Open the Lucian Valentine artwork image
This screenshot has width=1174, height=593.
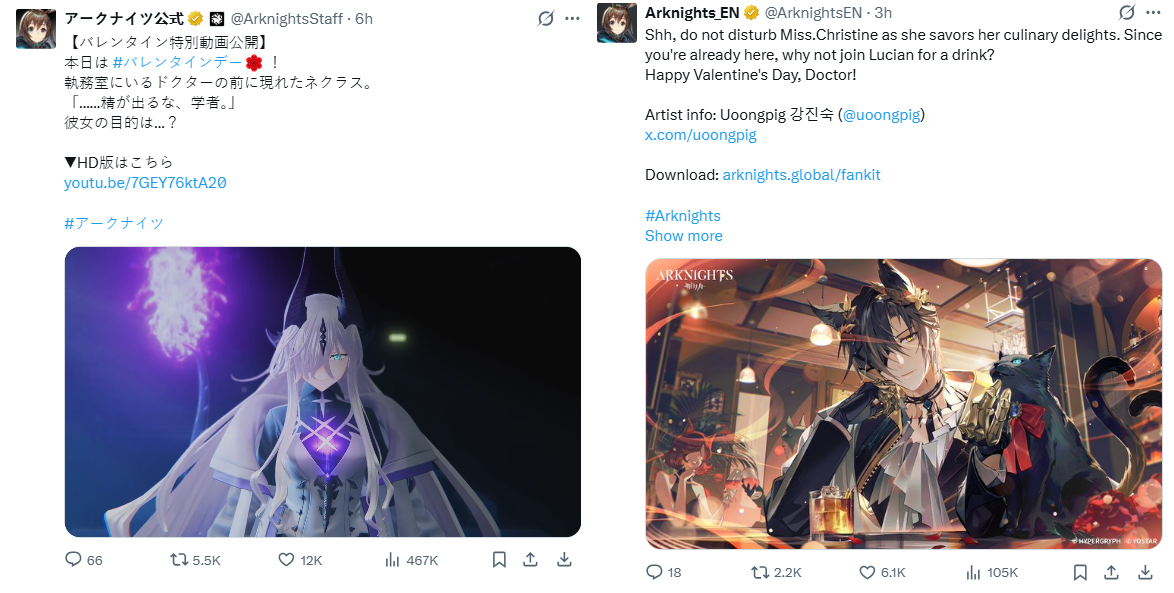coord(904,404)
